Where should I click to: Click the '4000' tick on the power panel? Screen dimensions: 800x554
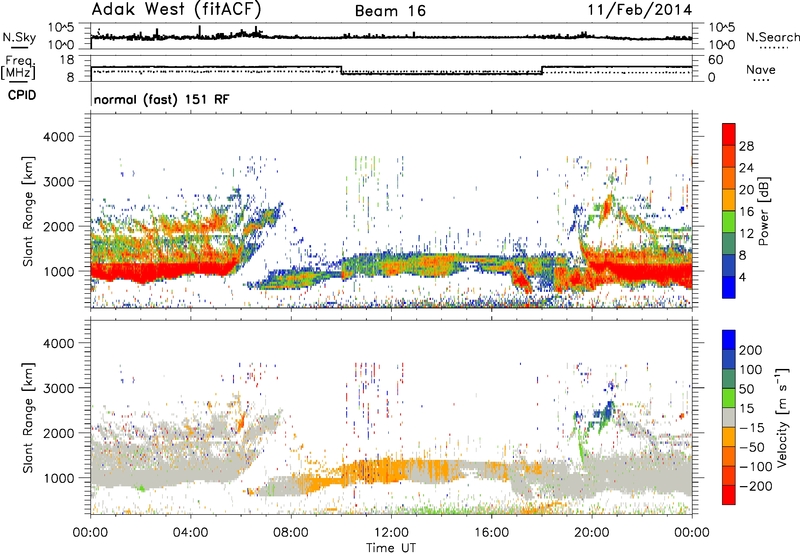click(58, 137)
